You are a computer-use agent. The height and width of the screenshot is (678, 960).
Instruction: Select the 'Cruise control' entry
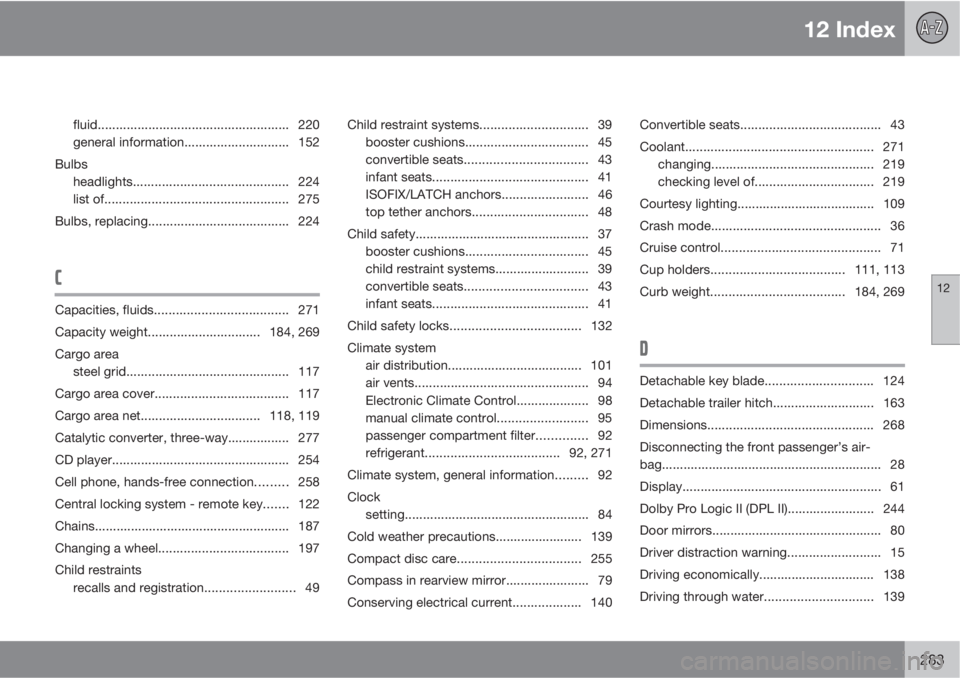[772, 247]
